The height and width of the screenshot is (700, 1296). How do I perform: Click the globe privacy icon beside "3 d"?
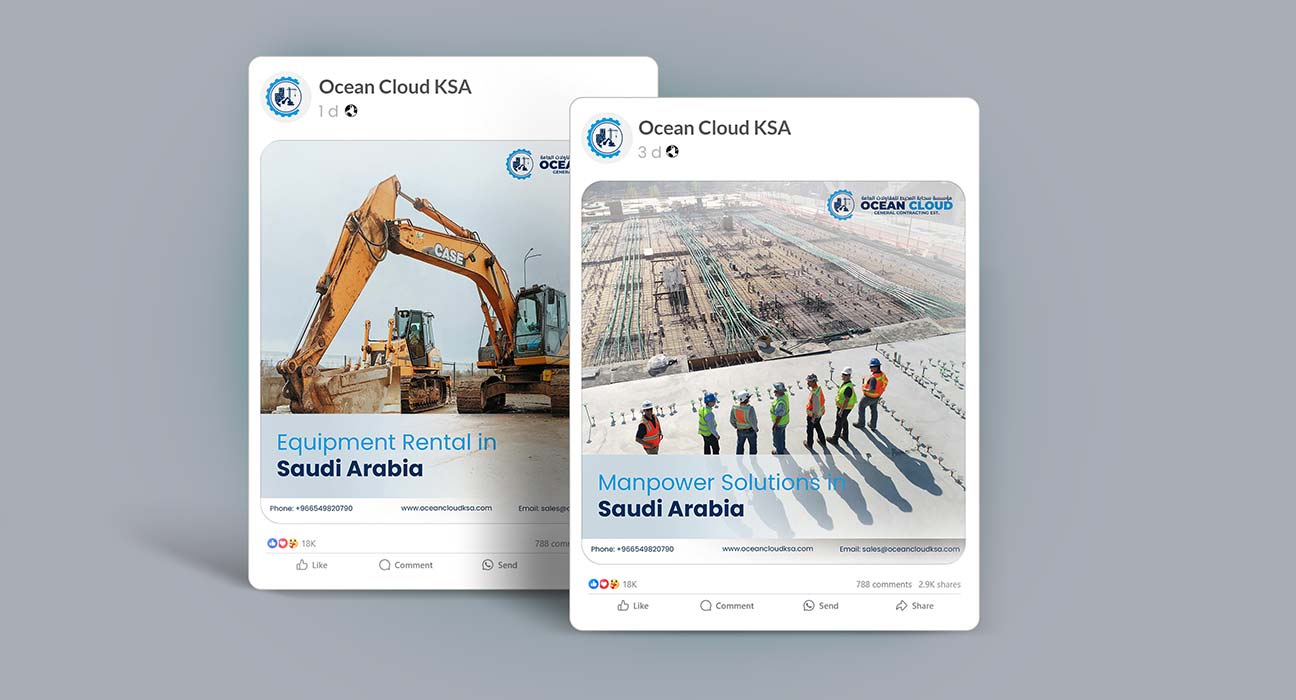[672, 152]
